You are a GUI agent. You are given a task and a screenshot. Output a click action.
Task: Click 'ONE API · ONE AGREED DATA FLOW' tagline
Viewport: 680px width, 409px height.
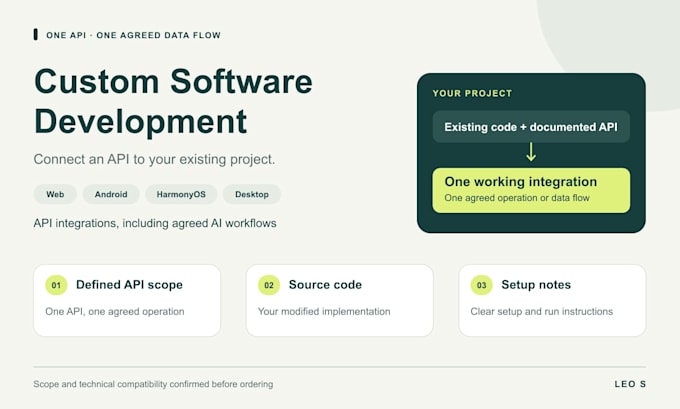(x=134, y=35)
